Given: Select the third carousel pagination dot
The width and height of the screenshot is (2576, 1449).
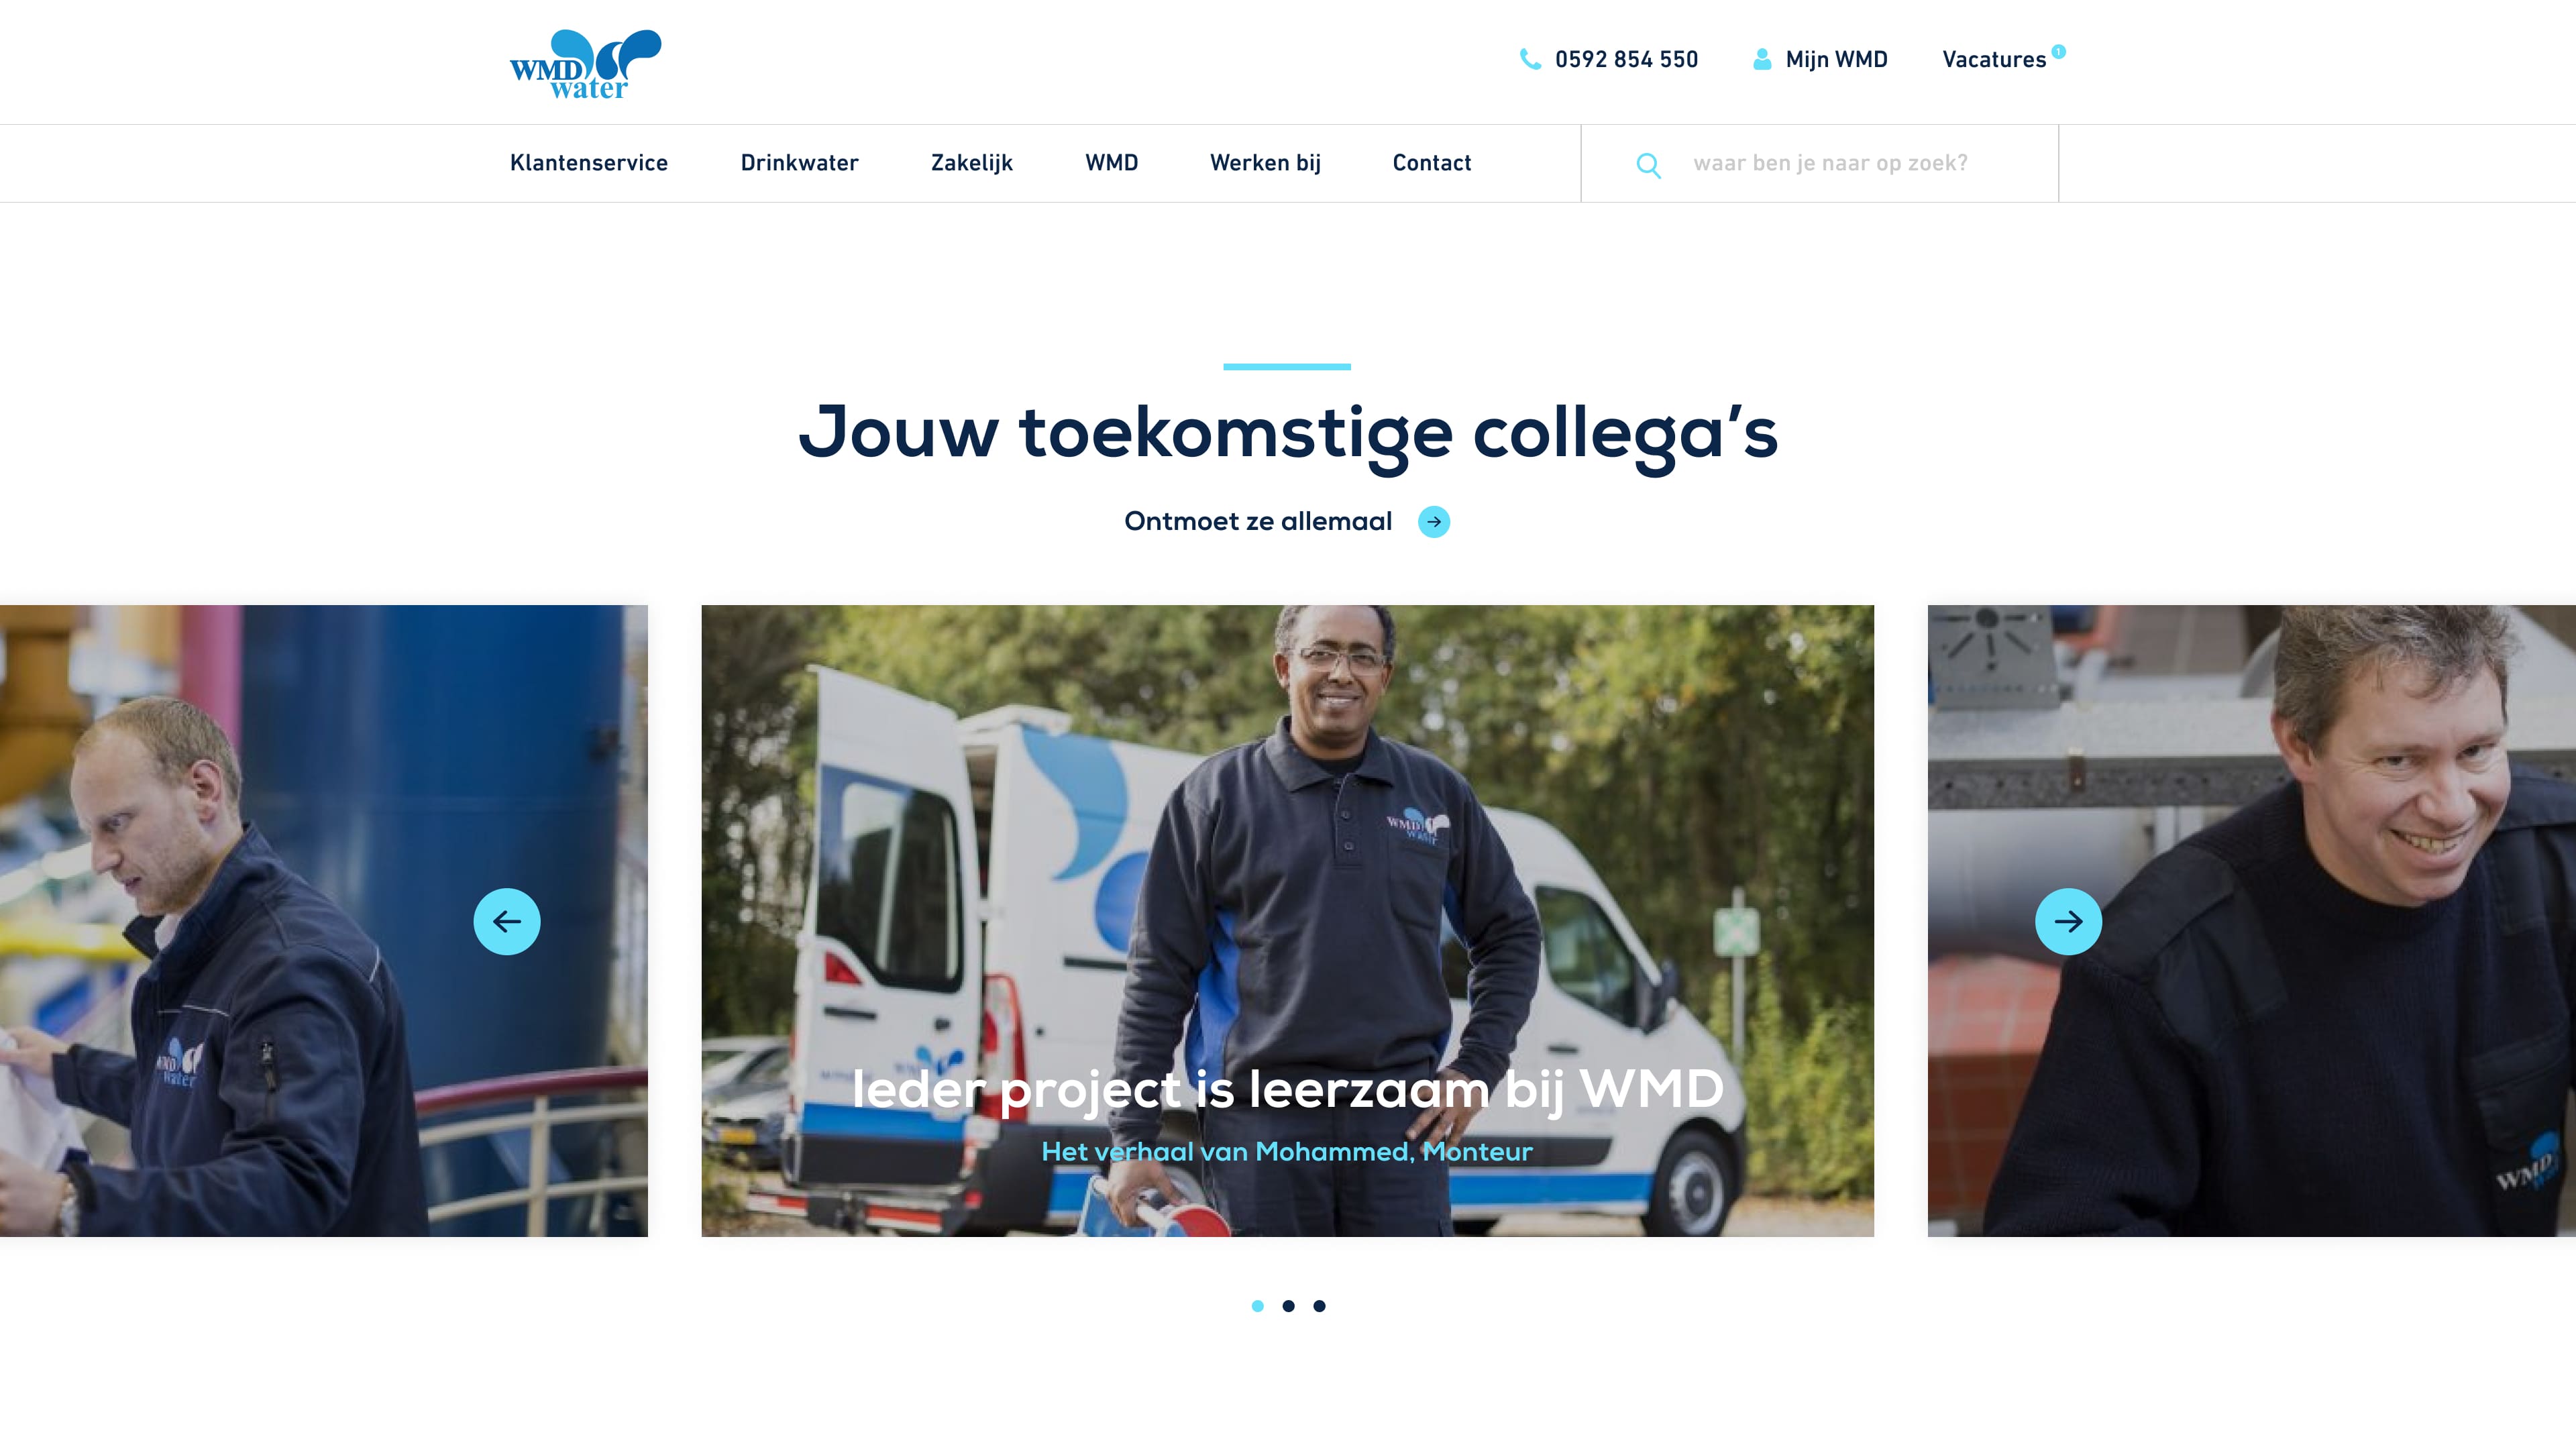Looking at the screenshot, I should 1319,1305.
